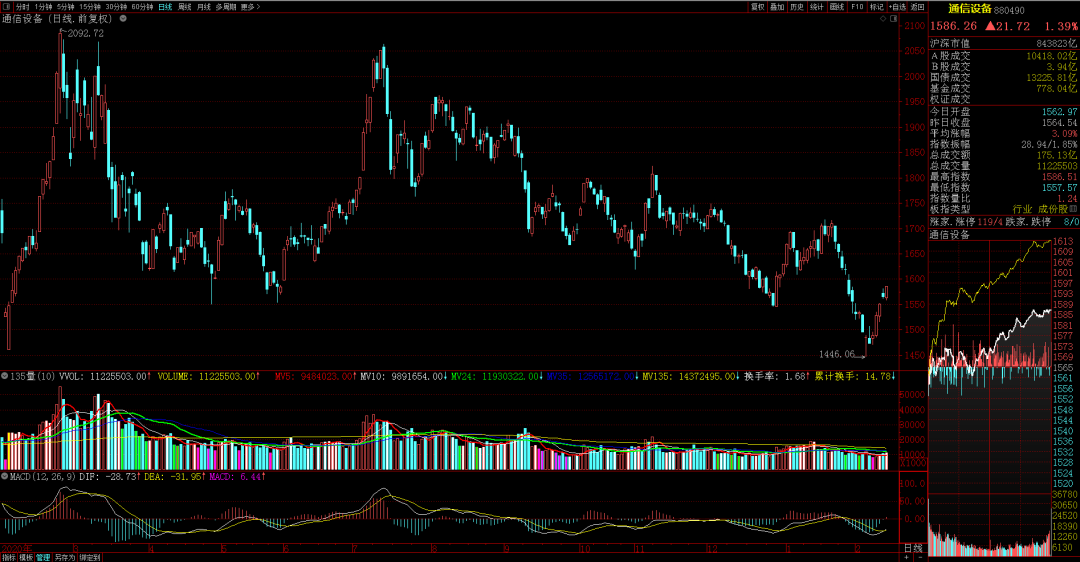Click the round icon beside 135量(10) volume label
This screenshot has height=562, width=1080.
(5, 376)
